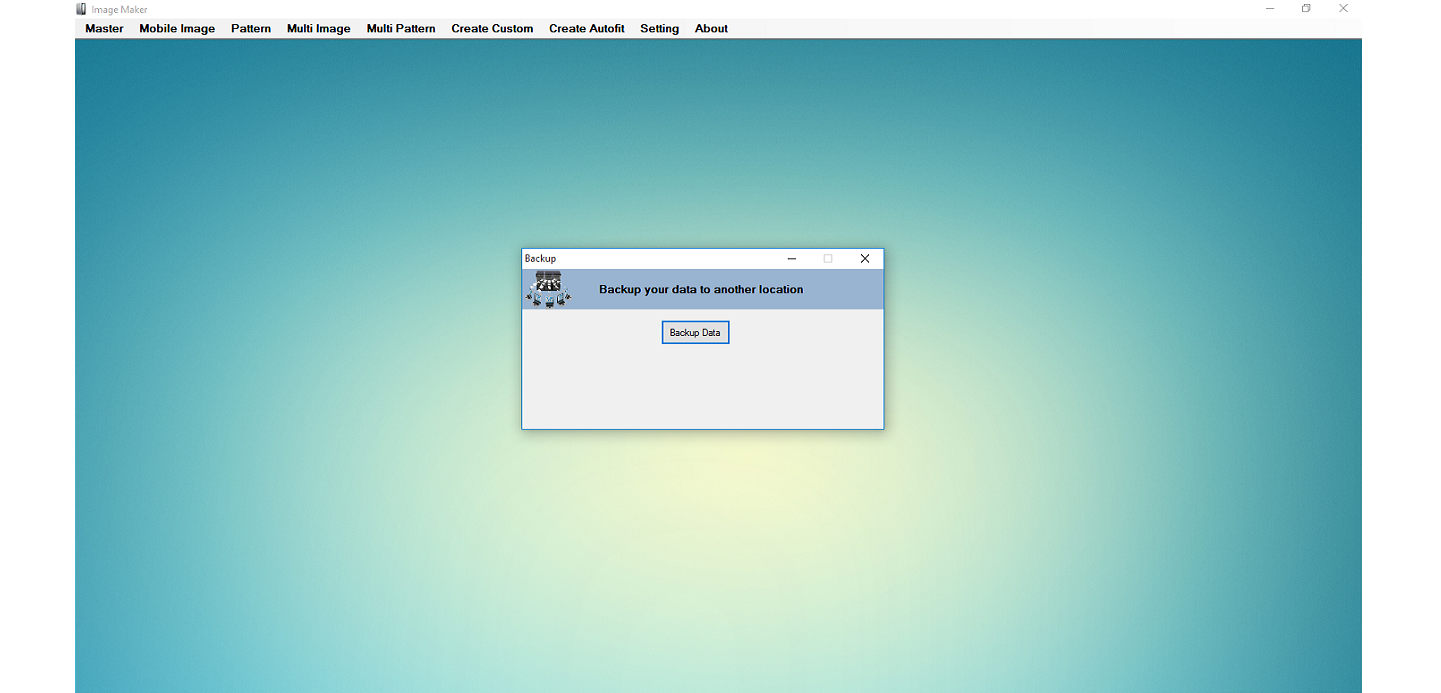Minimize the Backup dialog window

click(x=791, y=259)
